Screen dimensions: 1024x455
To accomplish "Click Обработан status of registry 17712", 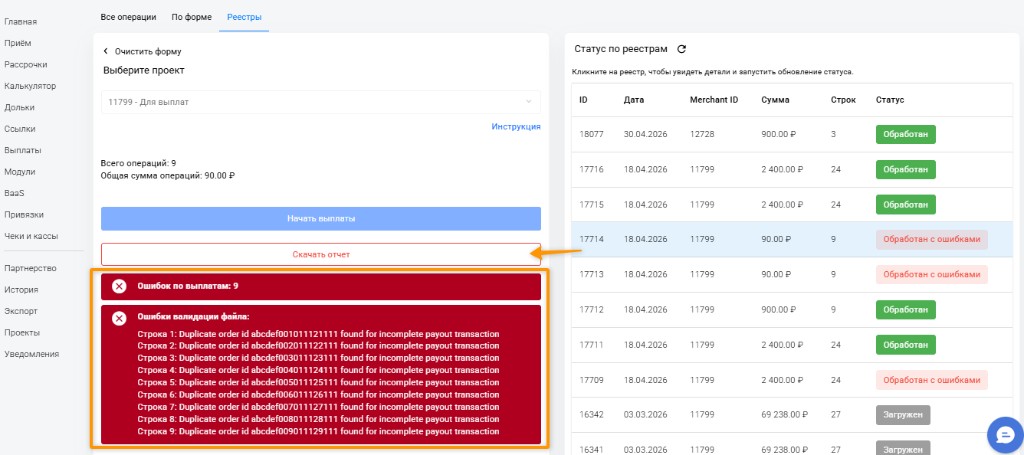I will coord(905,309).
